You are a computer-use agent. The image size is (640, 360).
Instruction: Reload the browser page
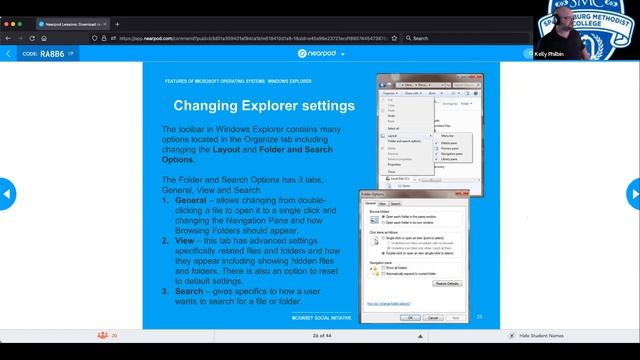coord(32,38)
